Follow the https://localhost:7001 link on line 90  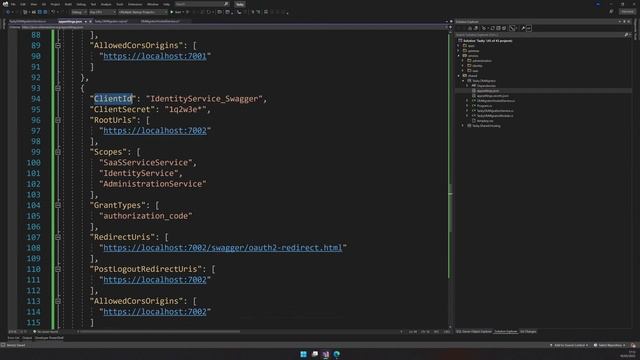pos(155,56)
